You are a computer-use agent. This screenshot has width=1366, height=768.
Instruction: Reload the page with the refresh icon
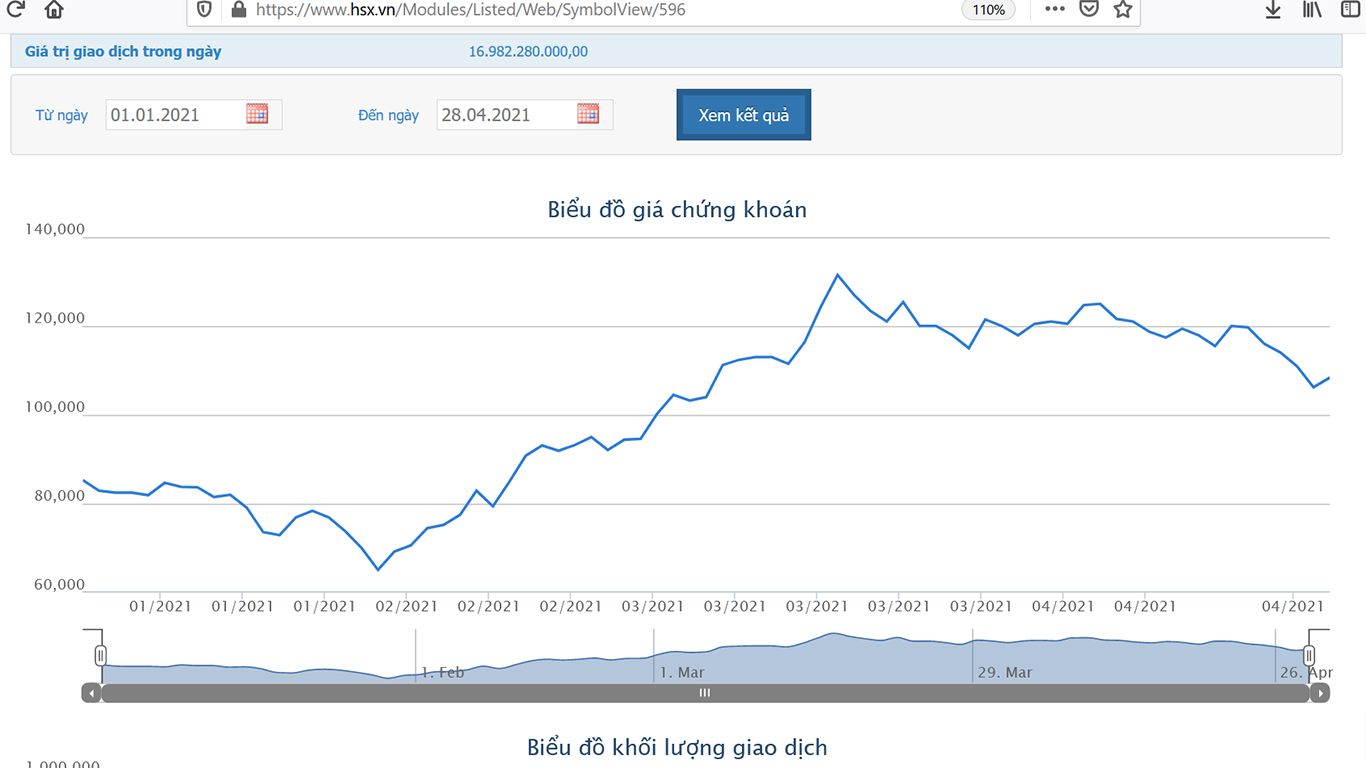point(15,9)
